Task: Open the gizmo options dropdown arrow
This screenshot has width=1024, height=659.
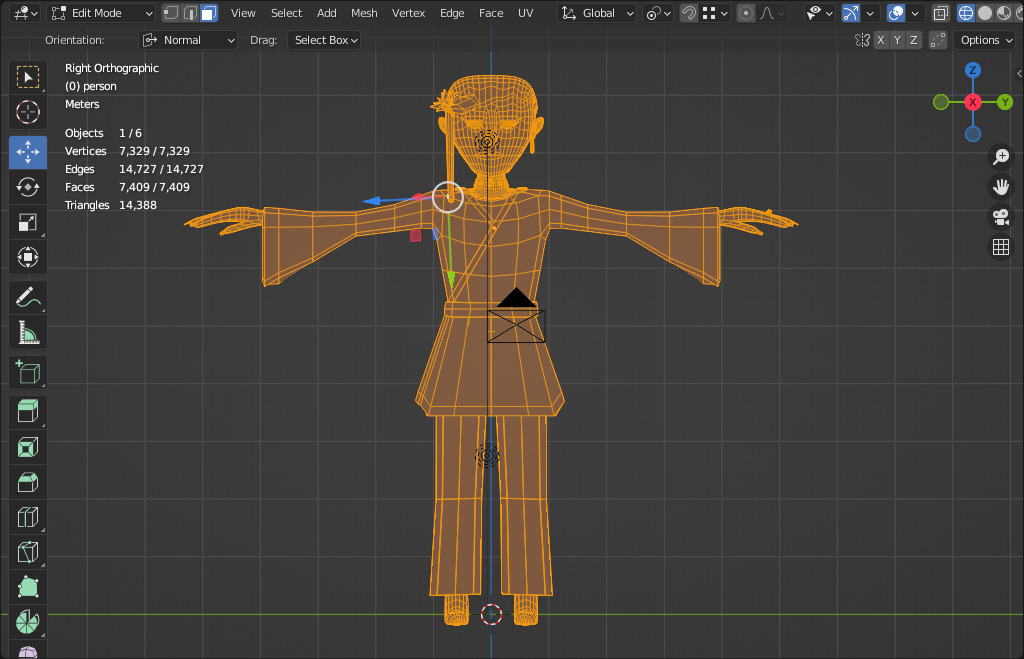Action: pos(869,13)
